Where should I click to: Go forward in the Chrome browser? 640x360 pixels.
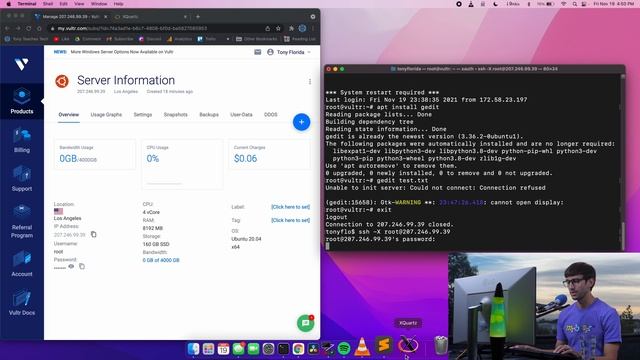18,29
